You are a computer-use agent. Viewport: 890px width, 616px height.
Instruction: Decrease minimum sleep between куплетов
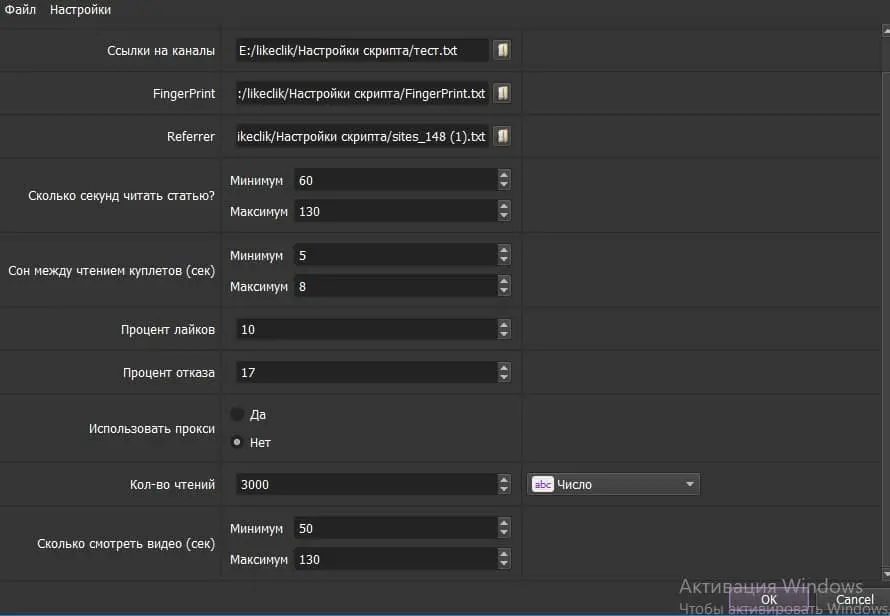504,260
